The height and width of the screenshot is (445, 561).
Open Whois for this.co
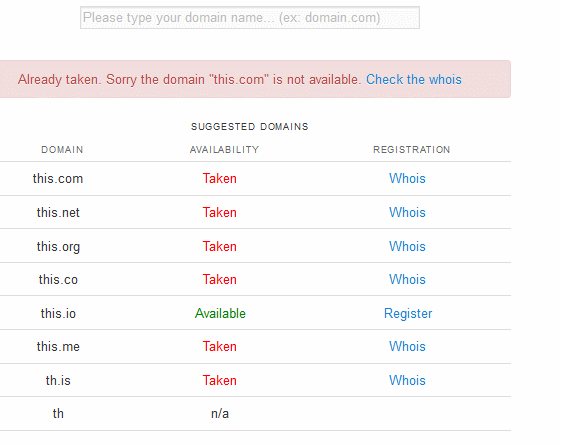pos(407,279)
